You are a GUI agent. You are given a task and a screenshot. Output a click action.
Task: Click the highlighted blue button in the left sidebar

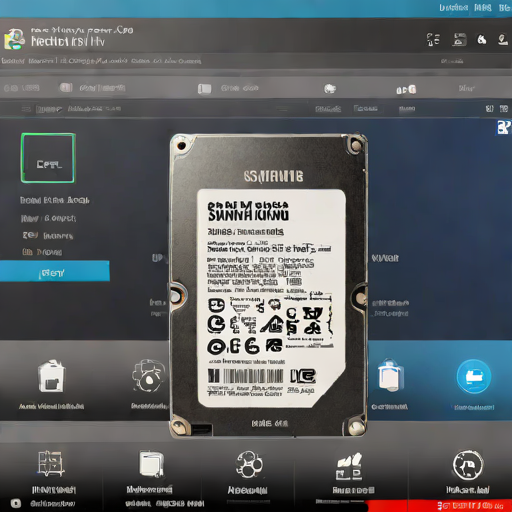coord(55,271)
